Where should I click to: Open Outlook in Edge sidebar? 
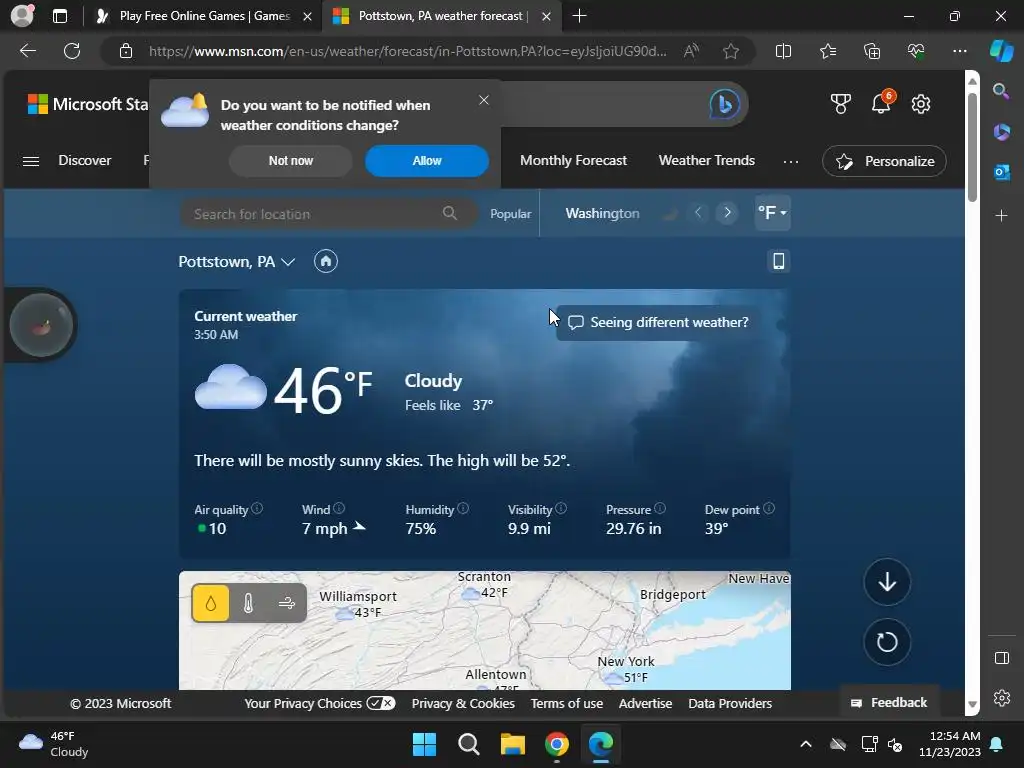pyautogui.click(x=1001, y=172)
